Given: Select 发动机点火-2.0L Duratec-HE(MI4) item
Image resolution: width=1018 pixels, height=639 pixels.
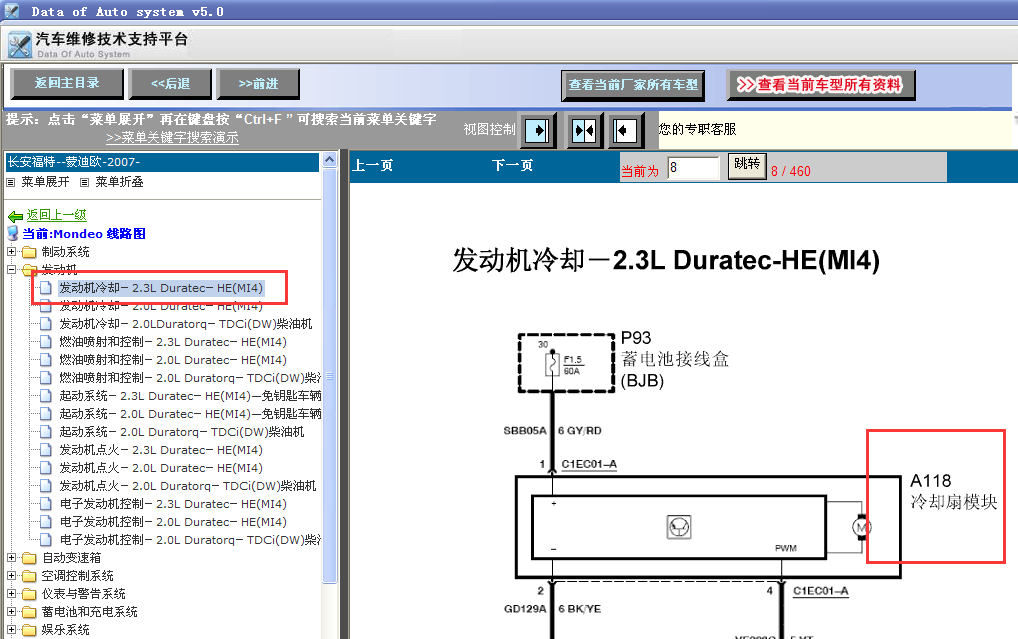Looking at the screenshot, I should [161, 468].
